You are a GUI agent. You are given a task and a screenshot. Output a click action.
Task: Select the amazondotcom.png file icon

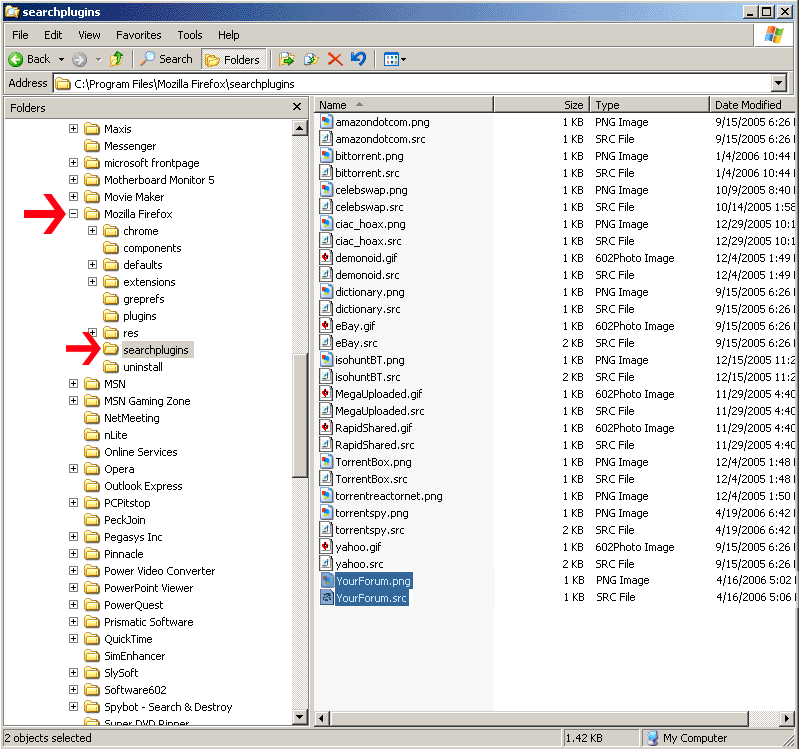point(326,122)
